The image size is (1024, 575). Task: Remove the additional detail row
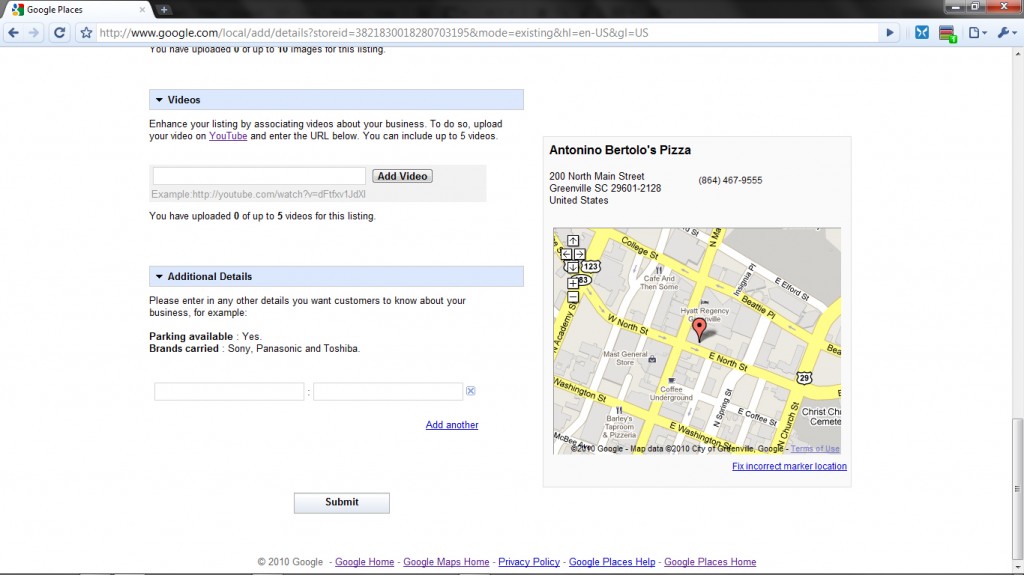click(470, 391)
